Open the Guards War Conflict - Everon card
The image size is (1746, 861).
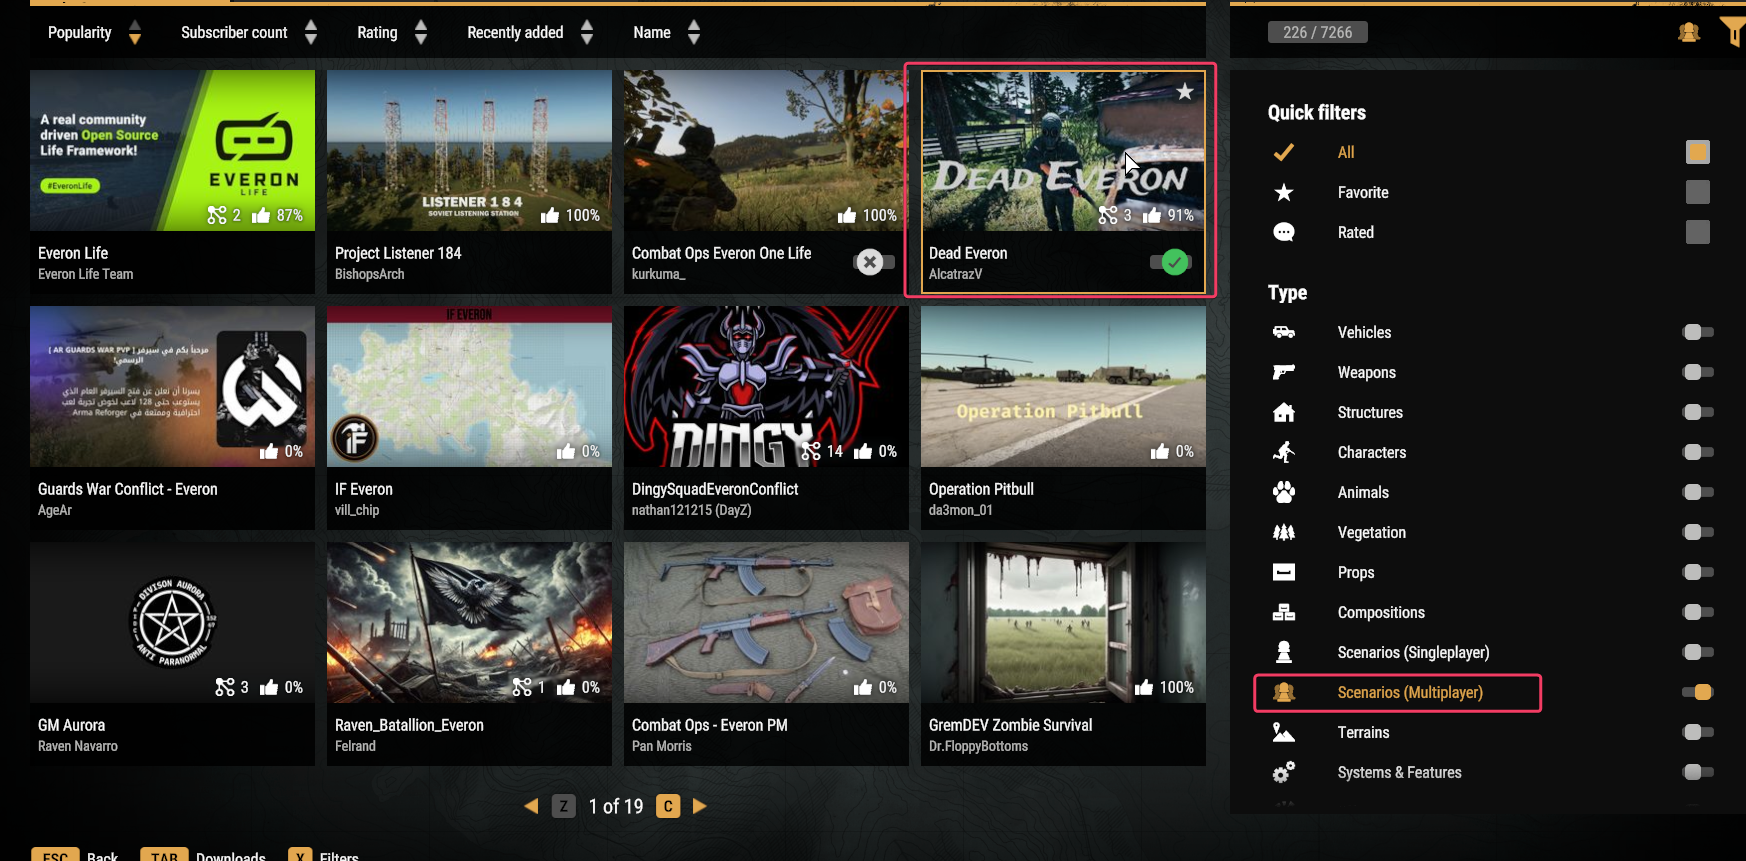(x=172, y=418)
